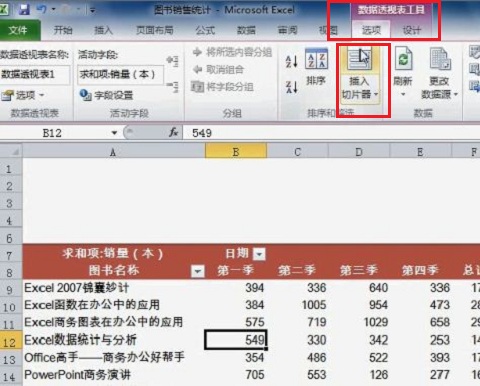The width and height of the screenshot is (480, 386).
Task: Click the formula bar showing 549
Action: (332, 133)
